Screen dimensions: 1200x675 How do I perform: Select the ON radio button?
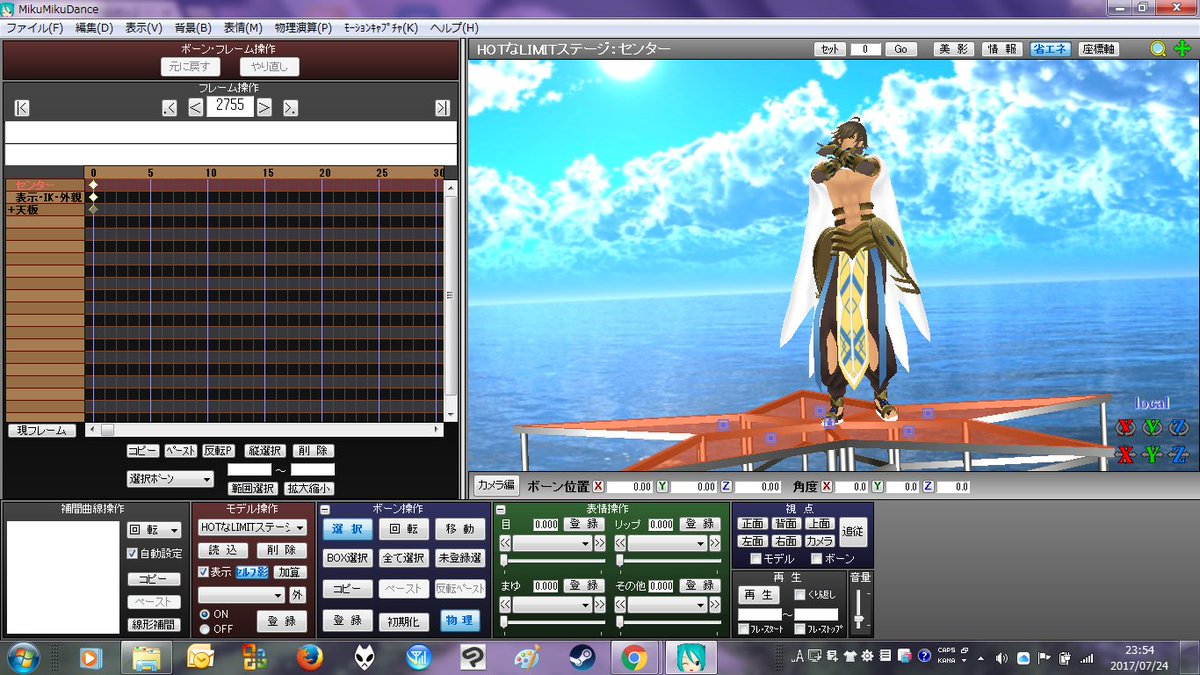coord(205,614)
